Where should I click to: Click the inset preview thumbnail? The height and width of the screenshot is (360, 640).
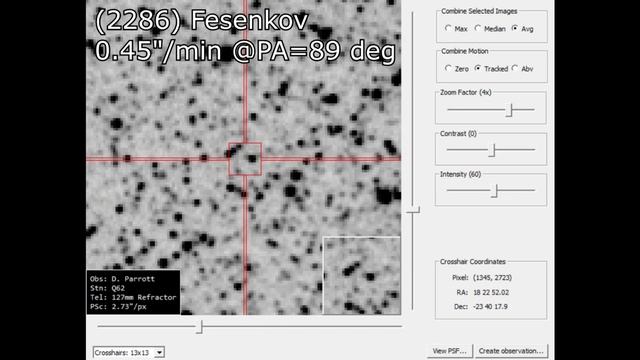362,276
